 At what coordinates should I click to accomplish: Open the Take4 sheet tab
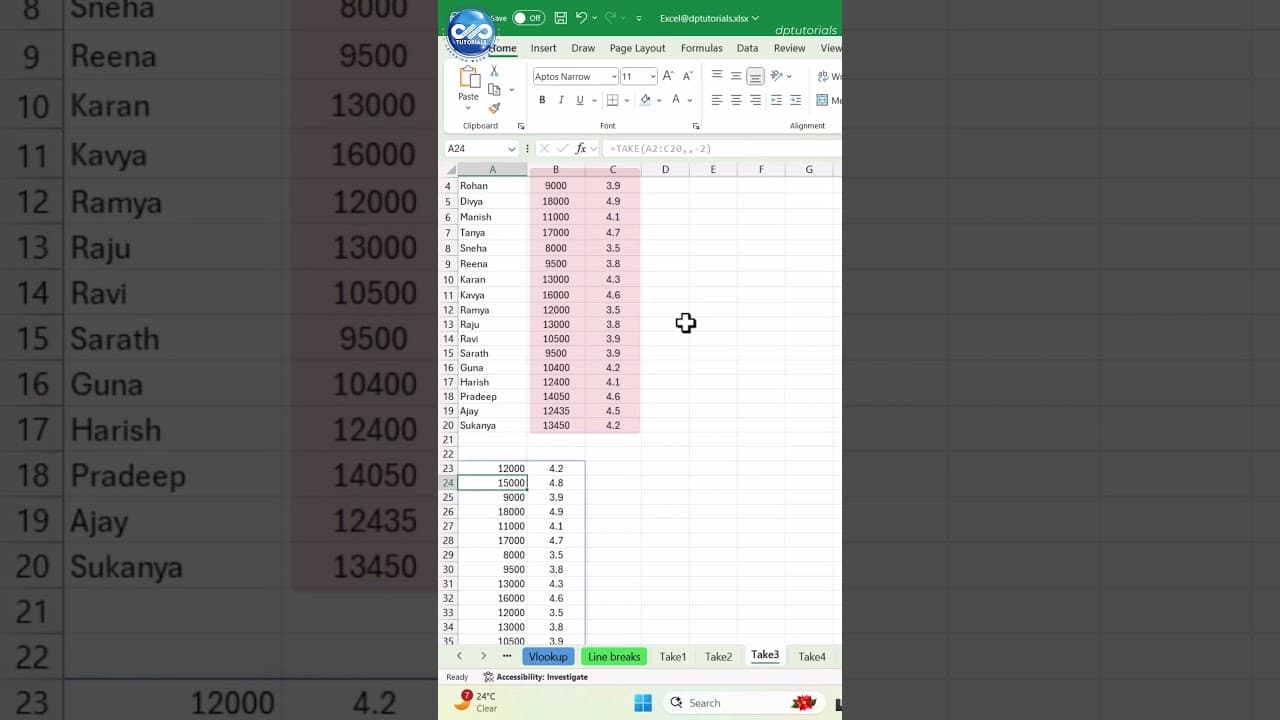pos(811,656)
